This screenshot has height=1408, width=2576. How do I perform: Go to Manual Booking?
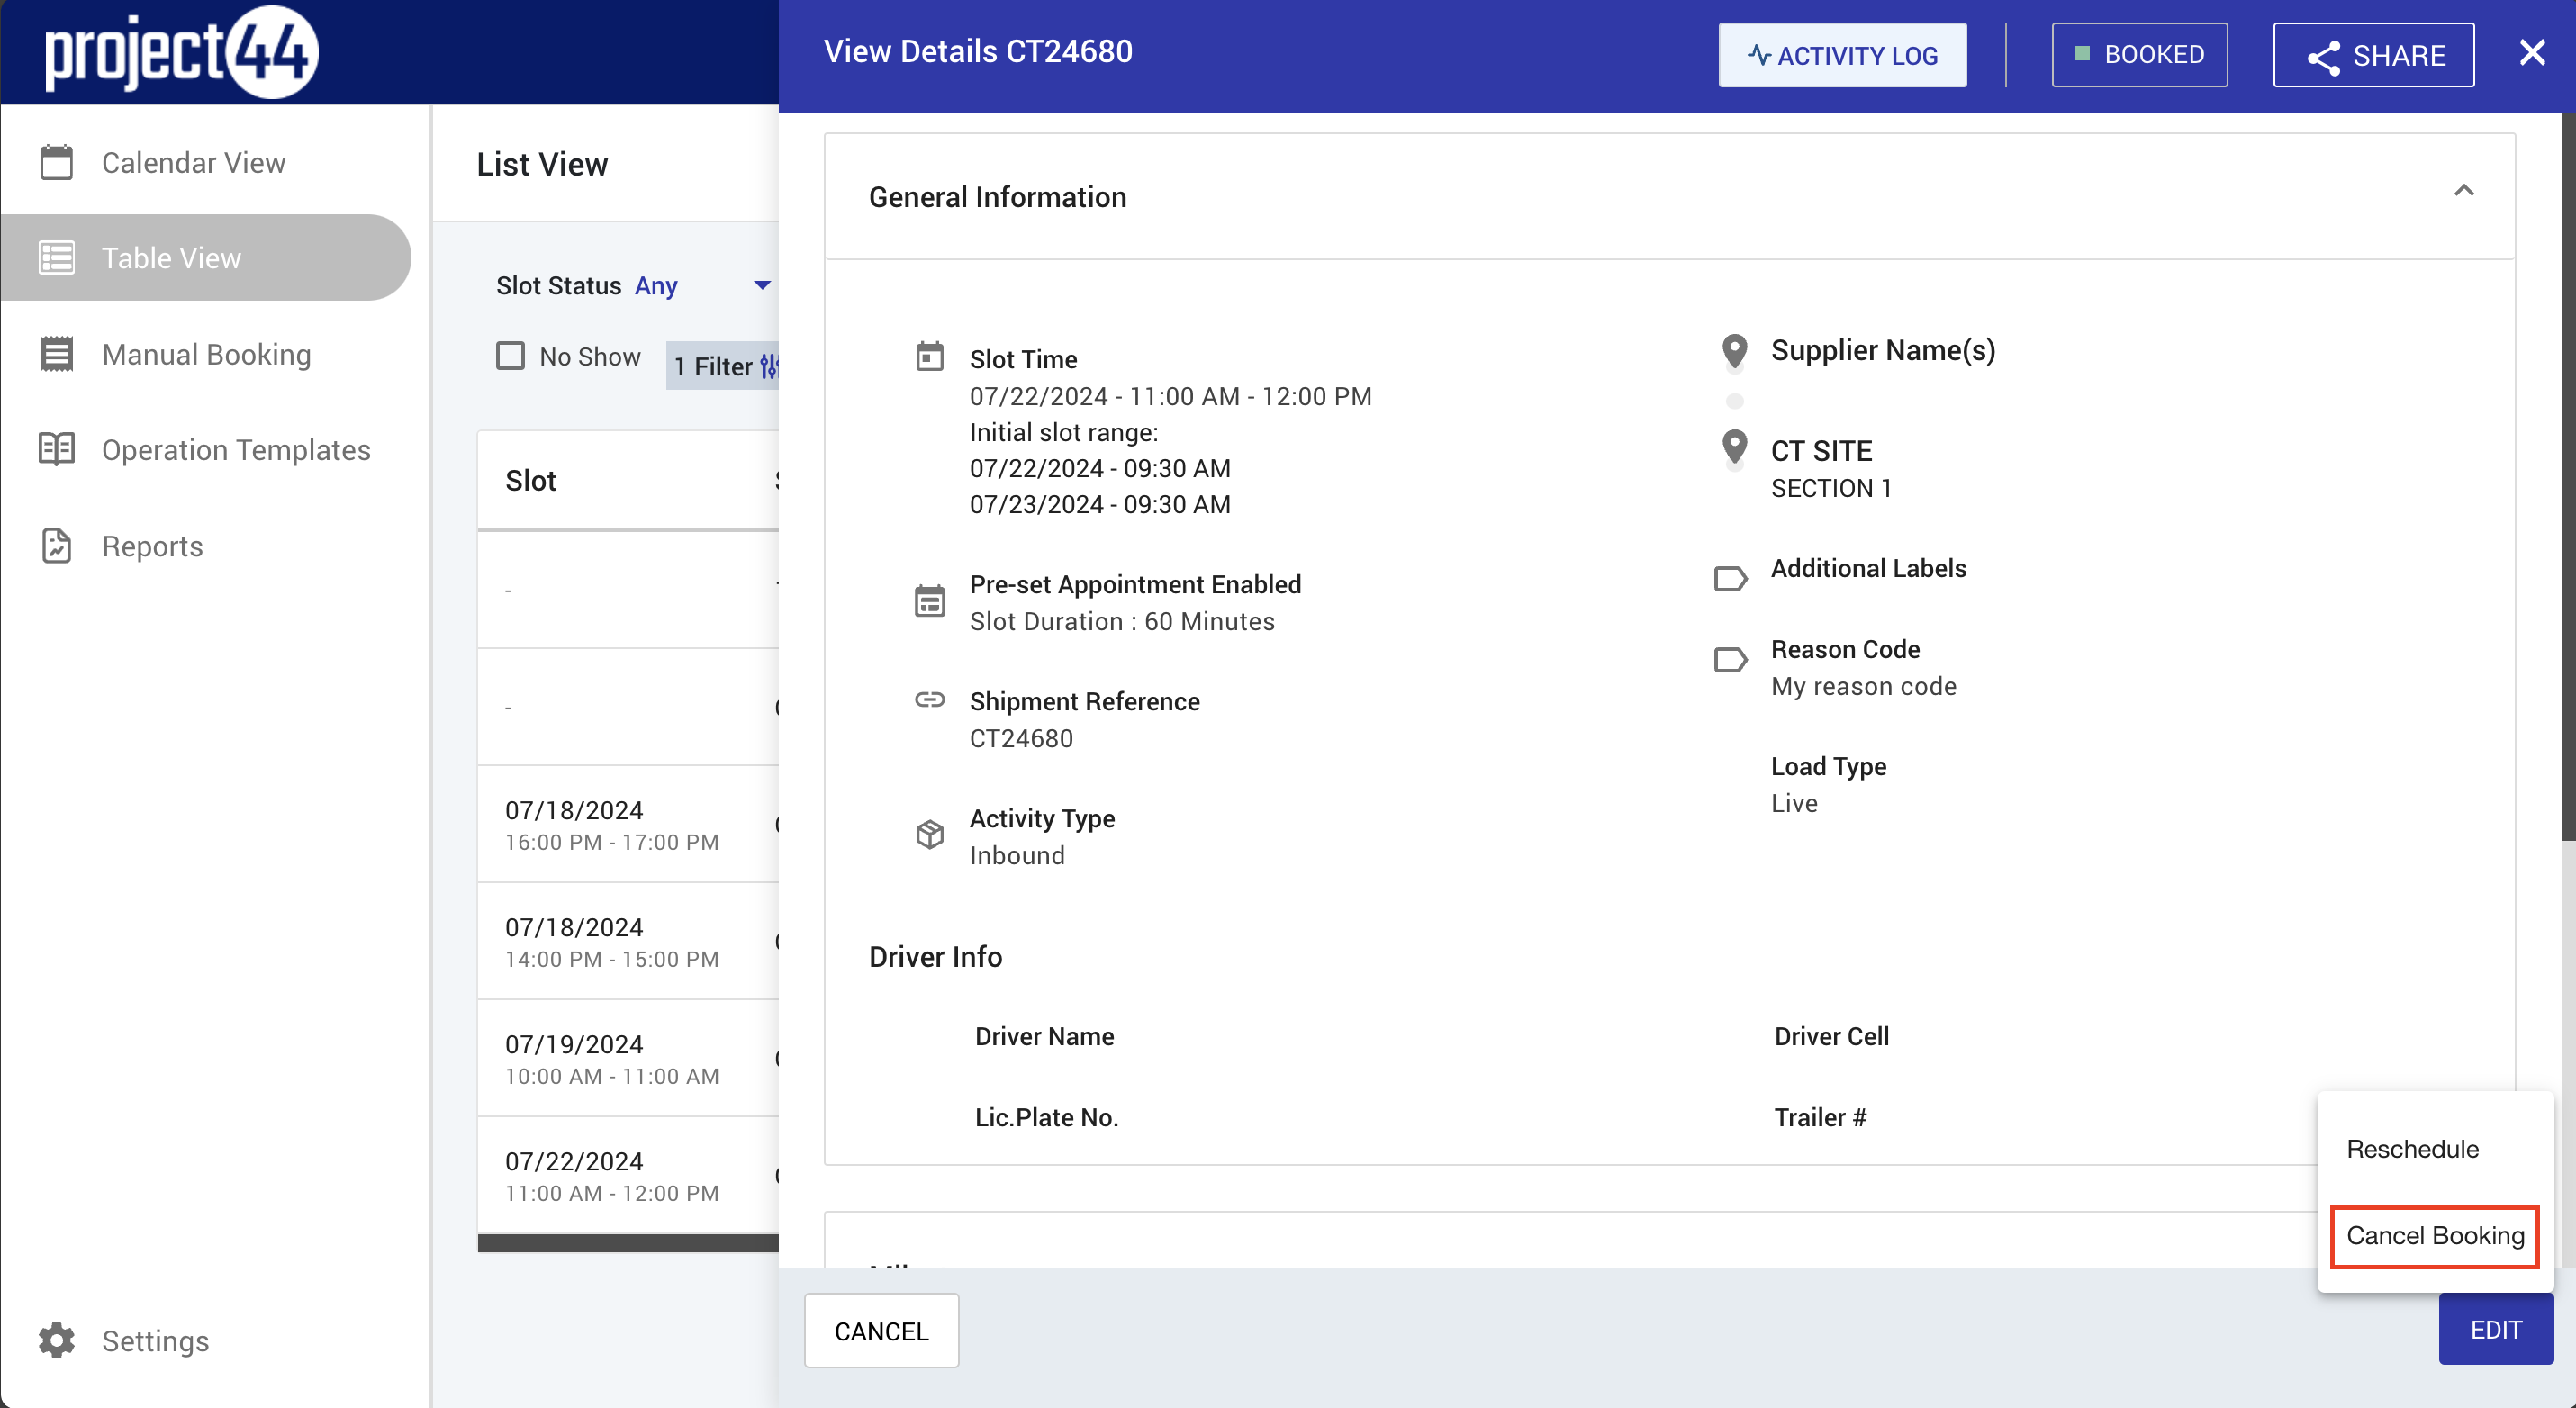pyautogui.click(x=206, y=354)
